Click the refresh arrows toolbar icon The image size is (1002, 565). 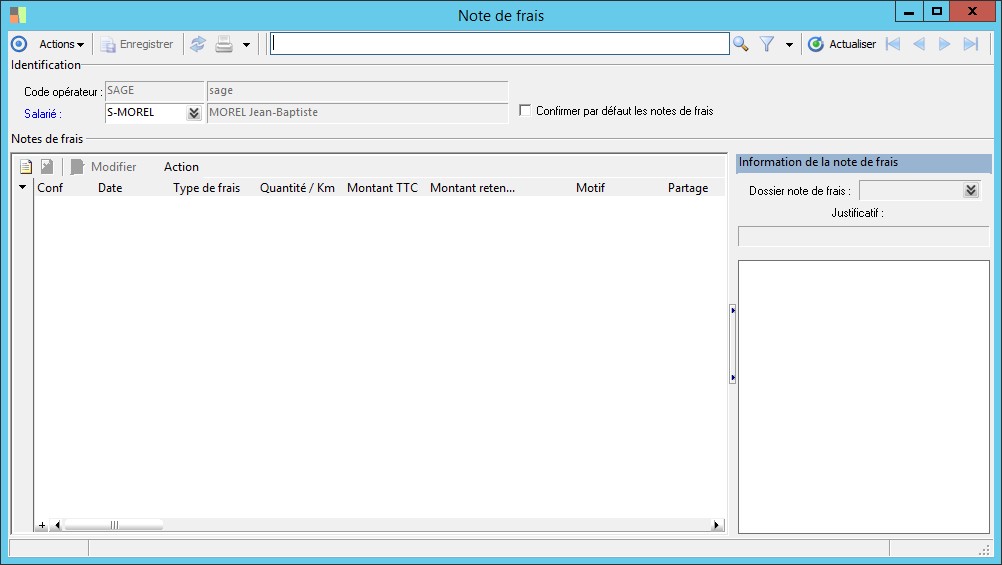click(198, 44)
